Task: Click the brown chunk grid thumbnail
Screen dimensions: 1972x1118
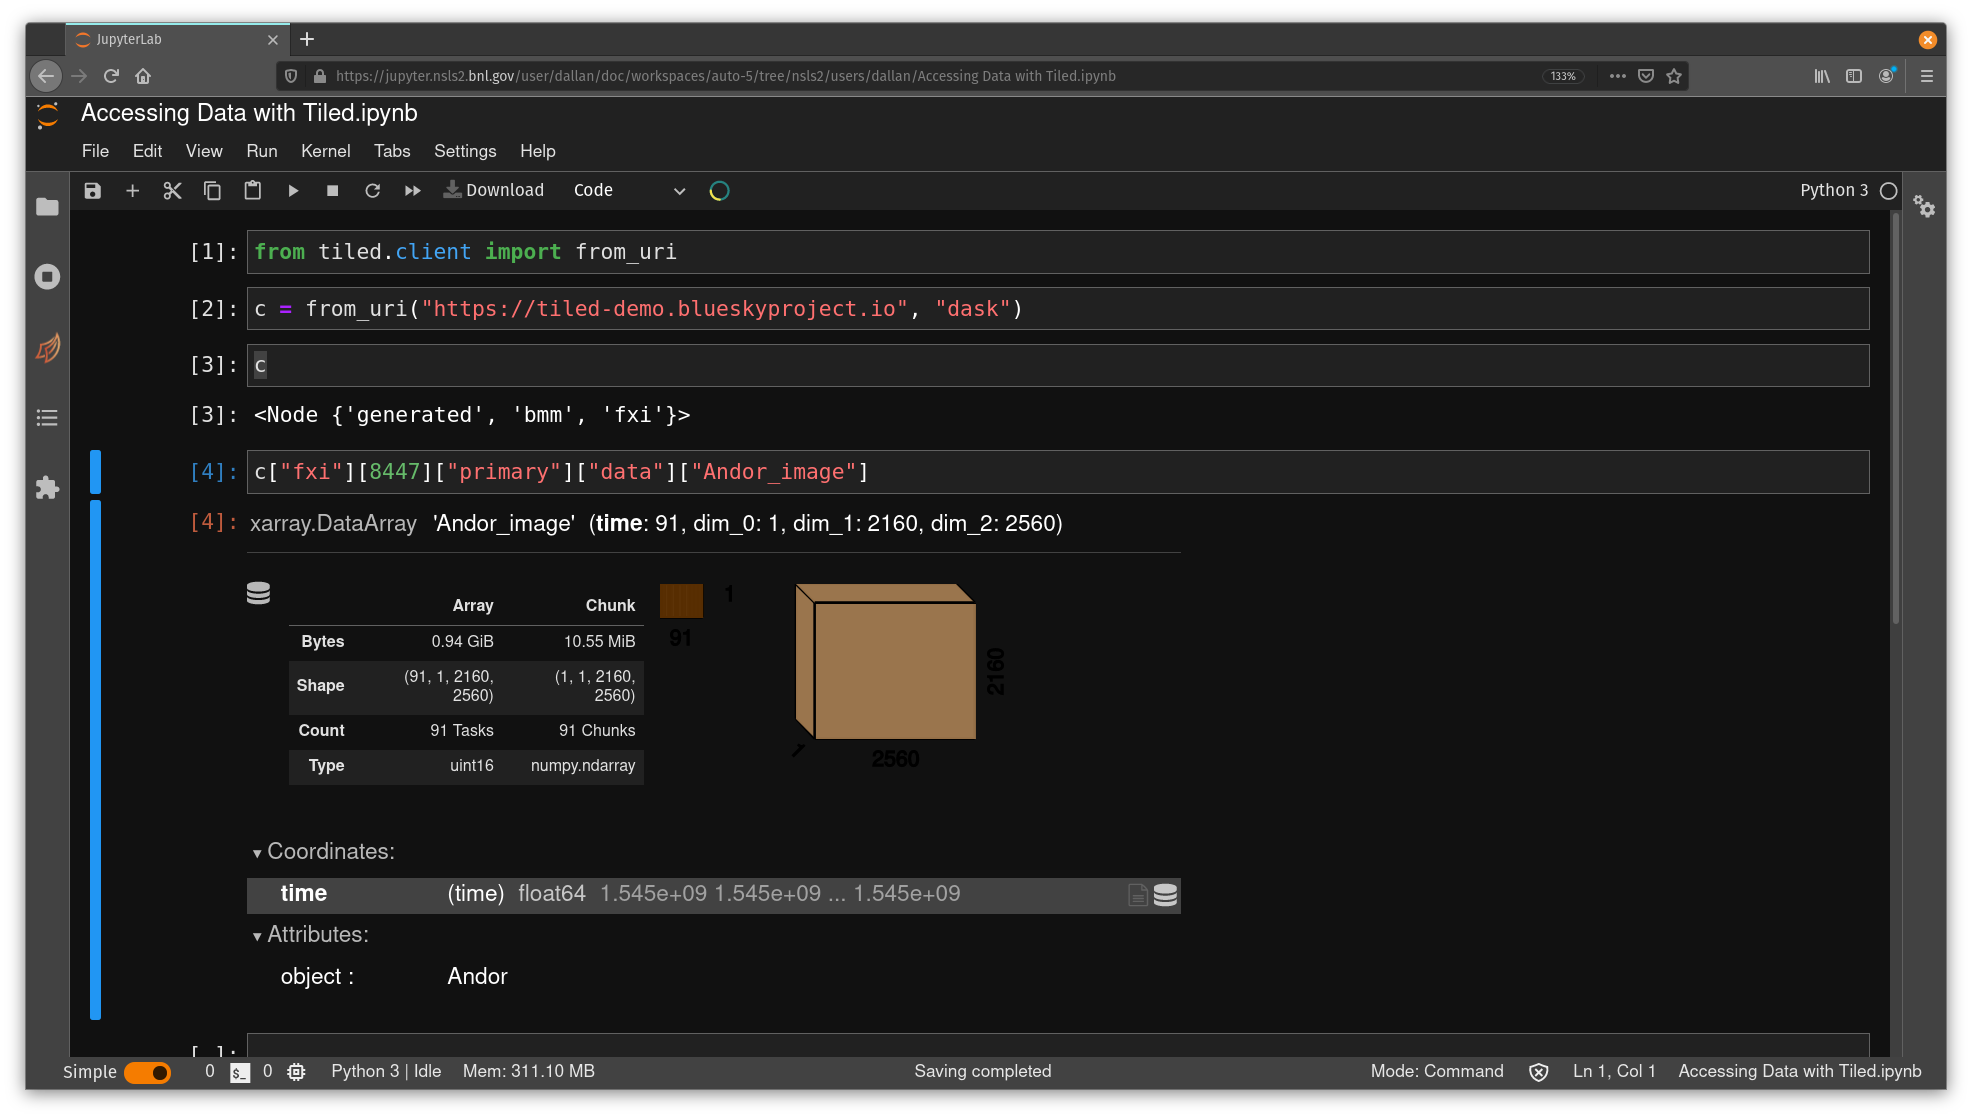Action: click(x=681, y=601)
